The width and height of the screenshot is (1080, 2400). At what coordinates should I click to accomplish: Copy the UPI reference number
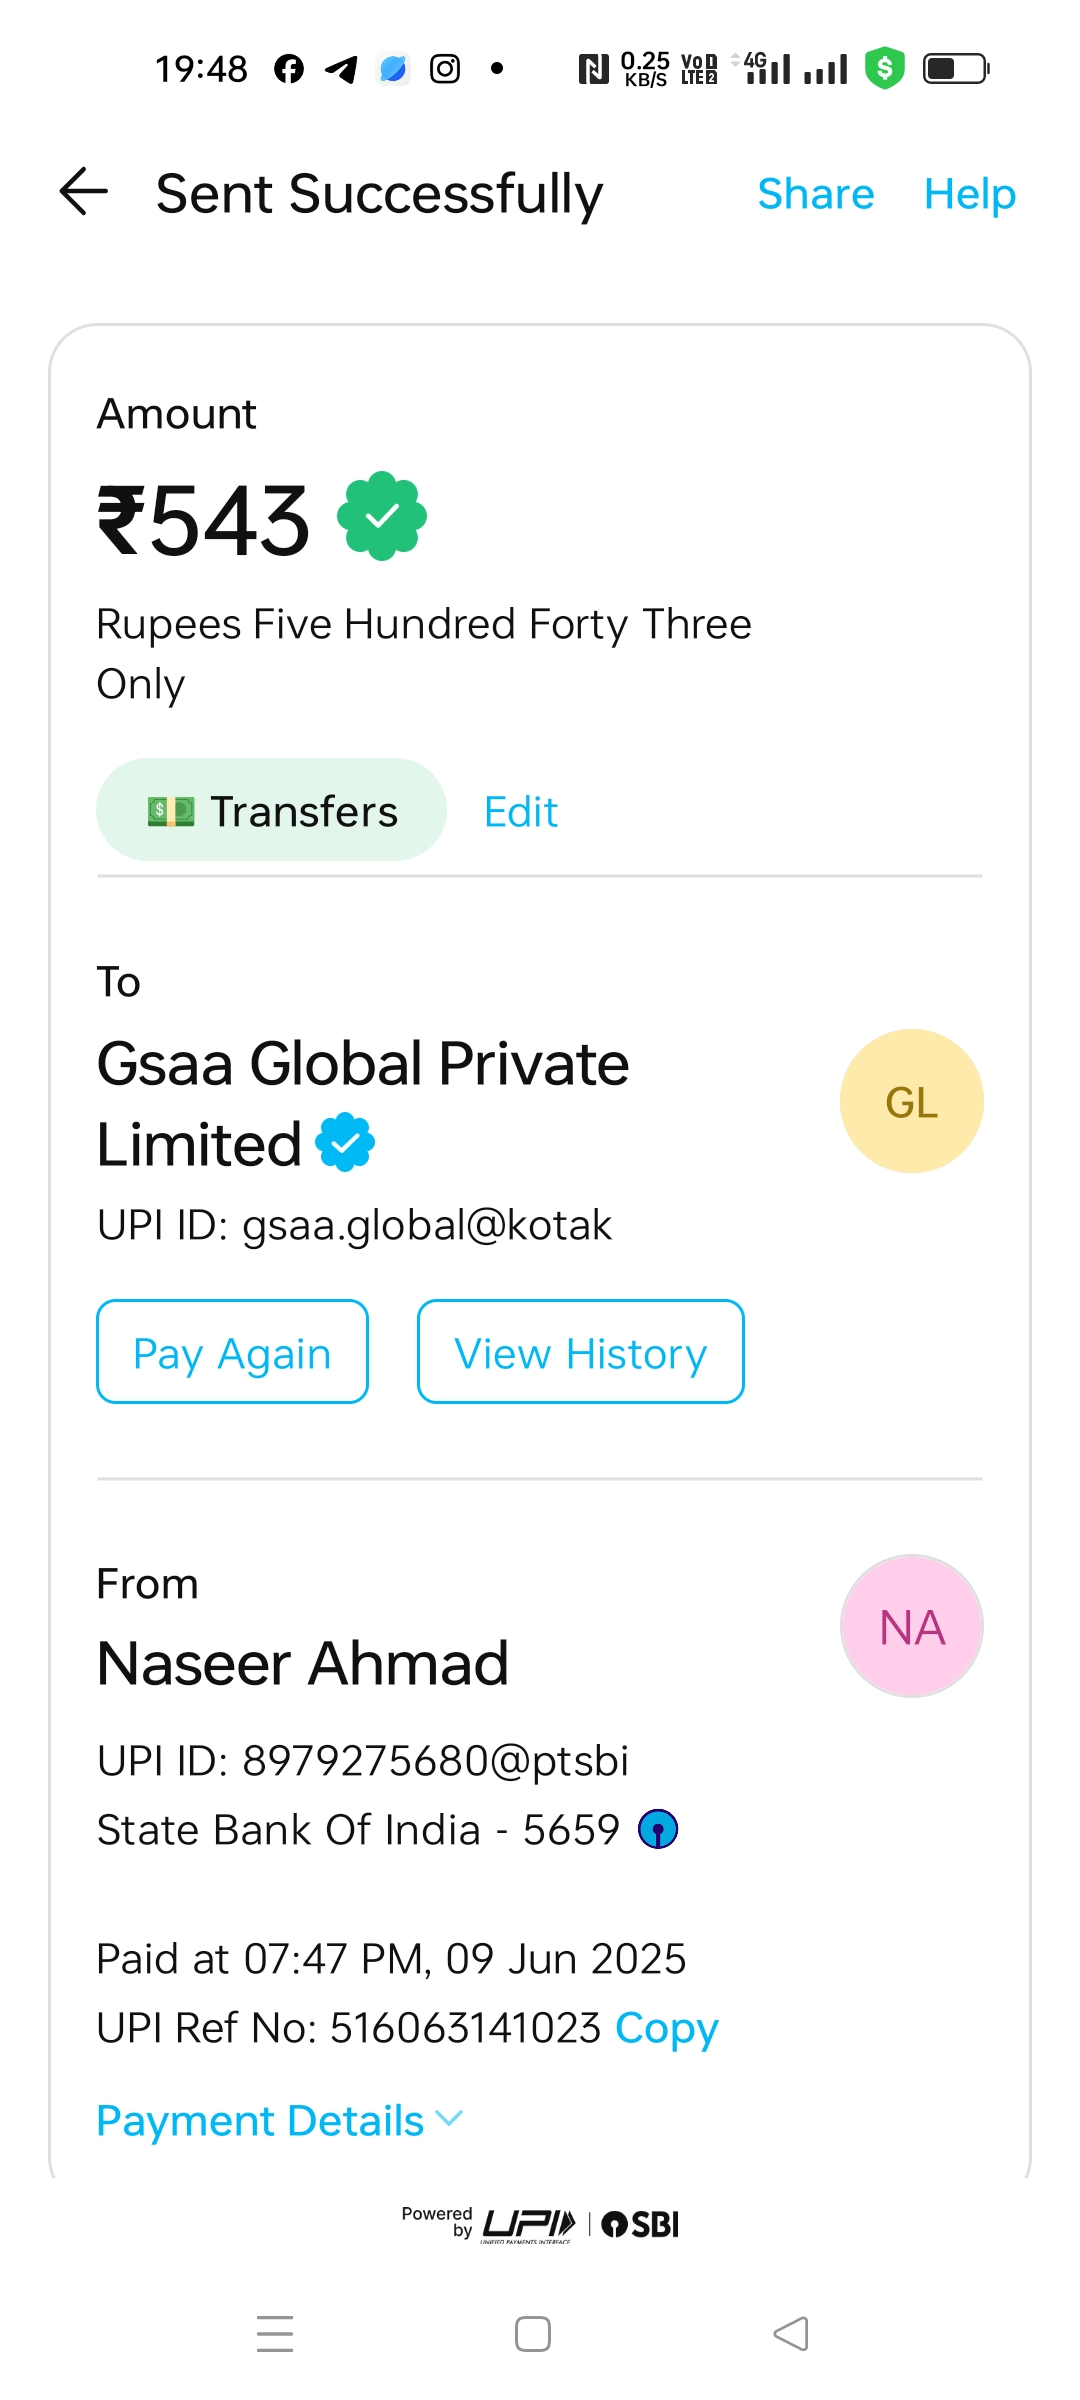666,2028
